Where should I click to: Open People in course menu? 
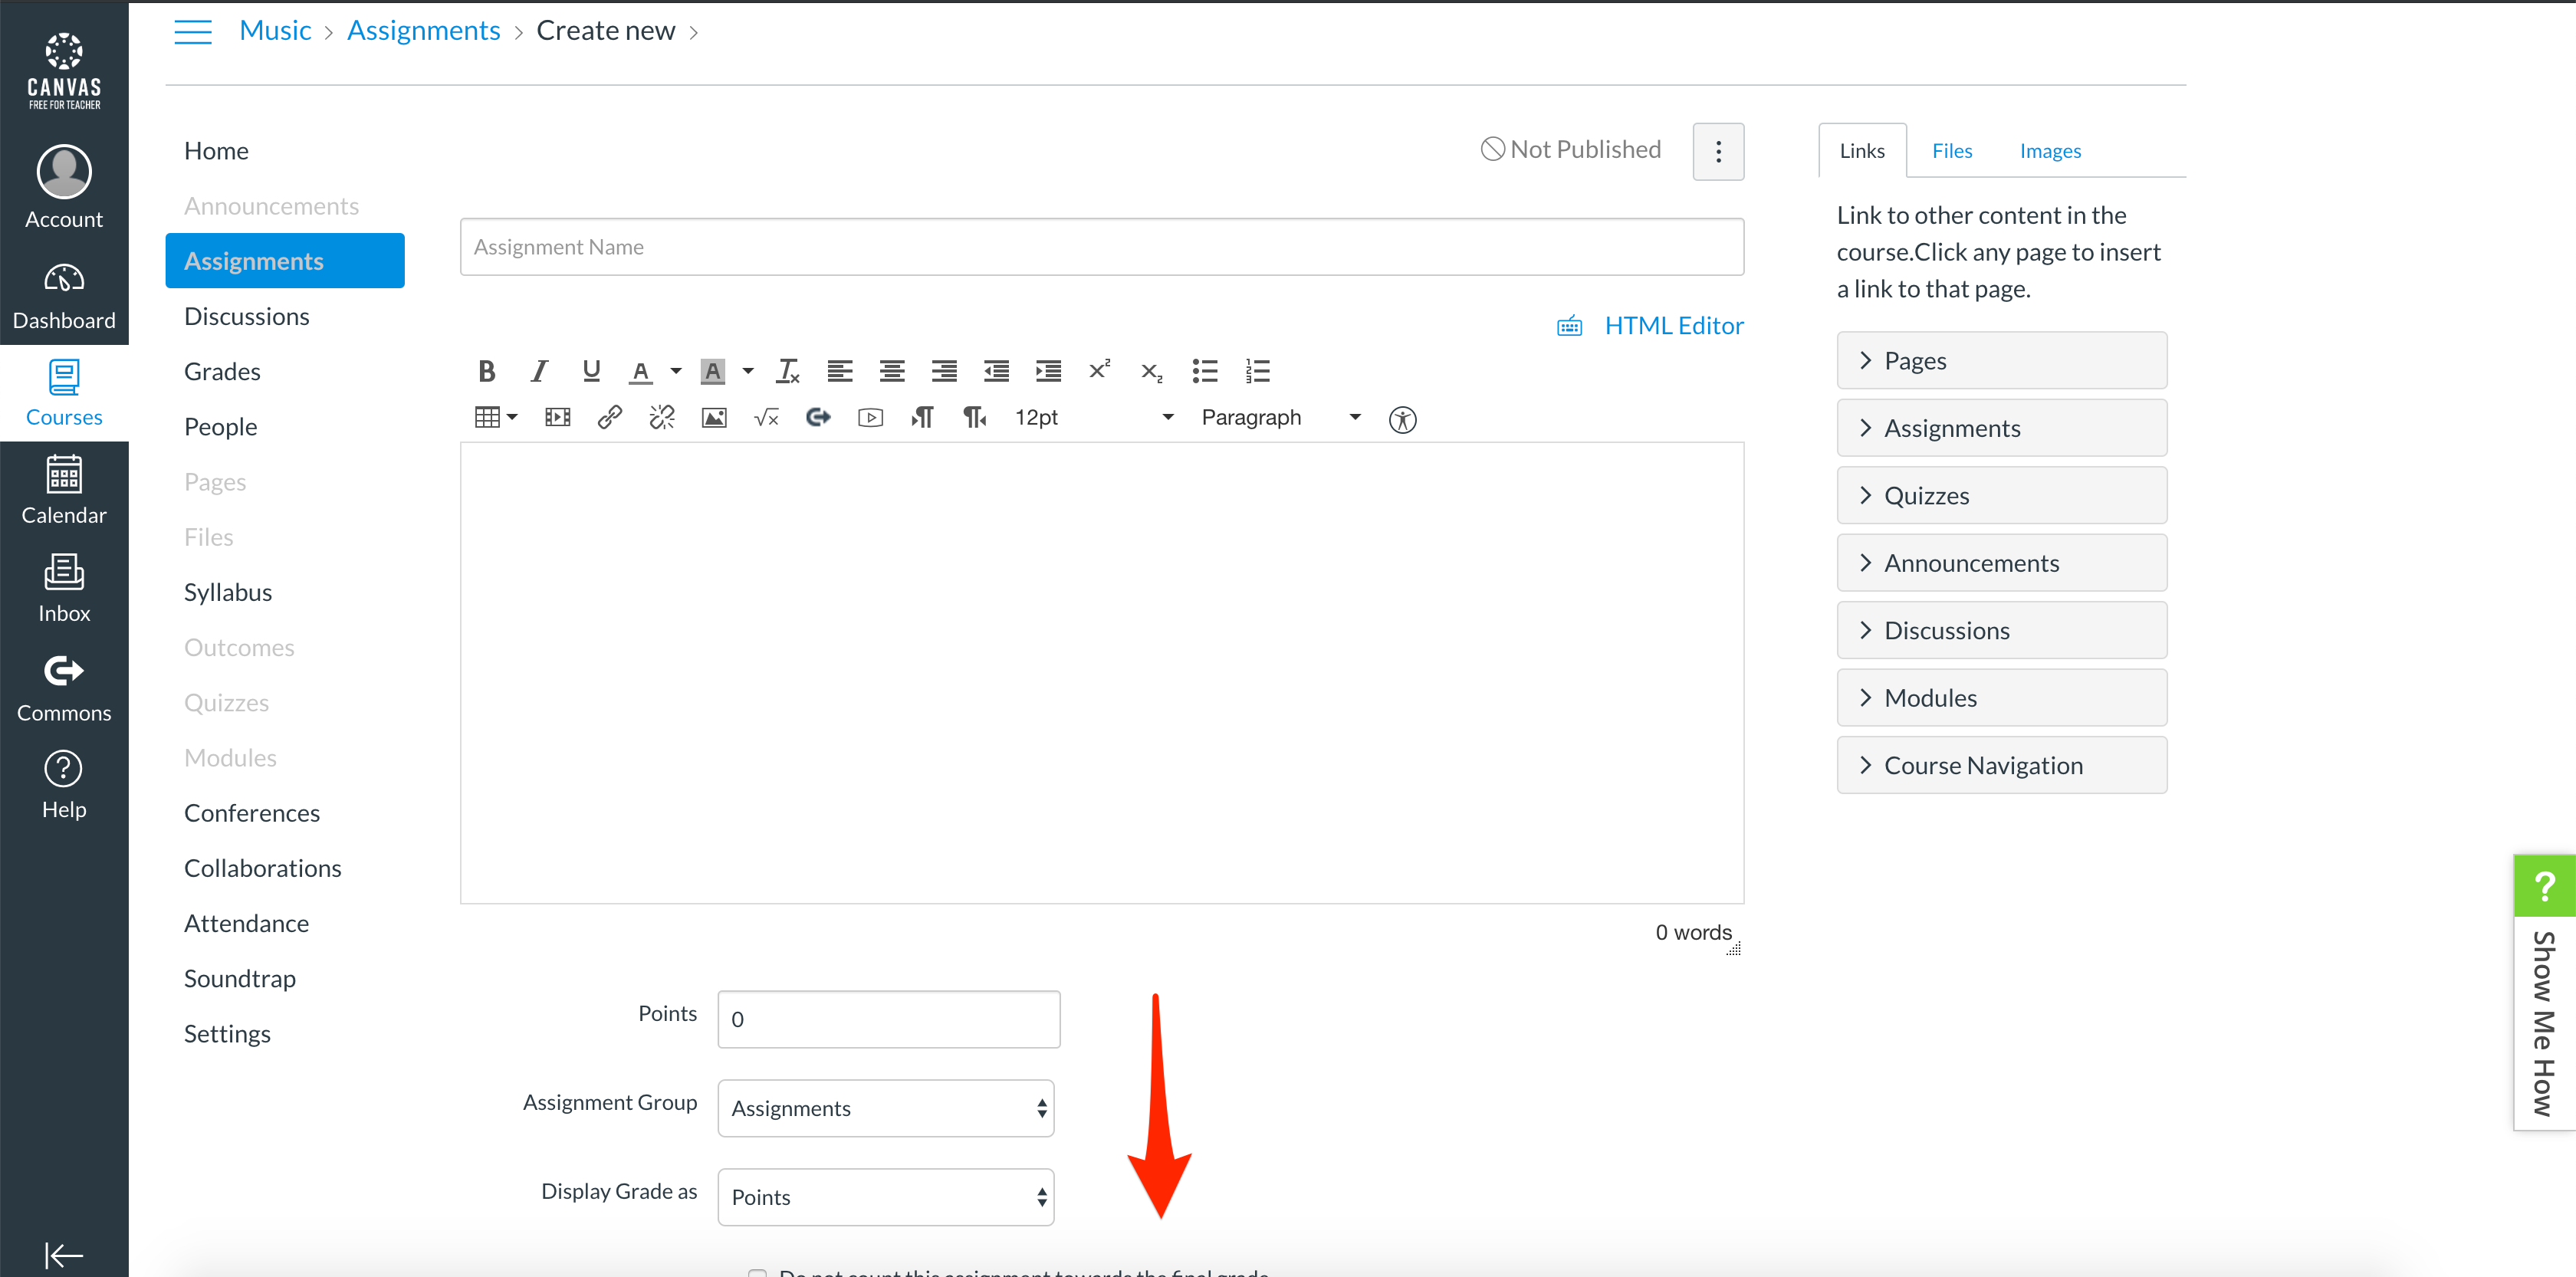coord(220,426)
